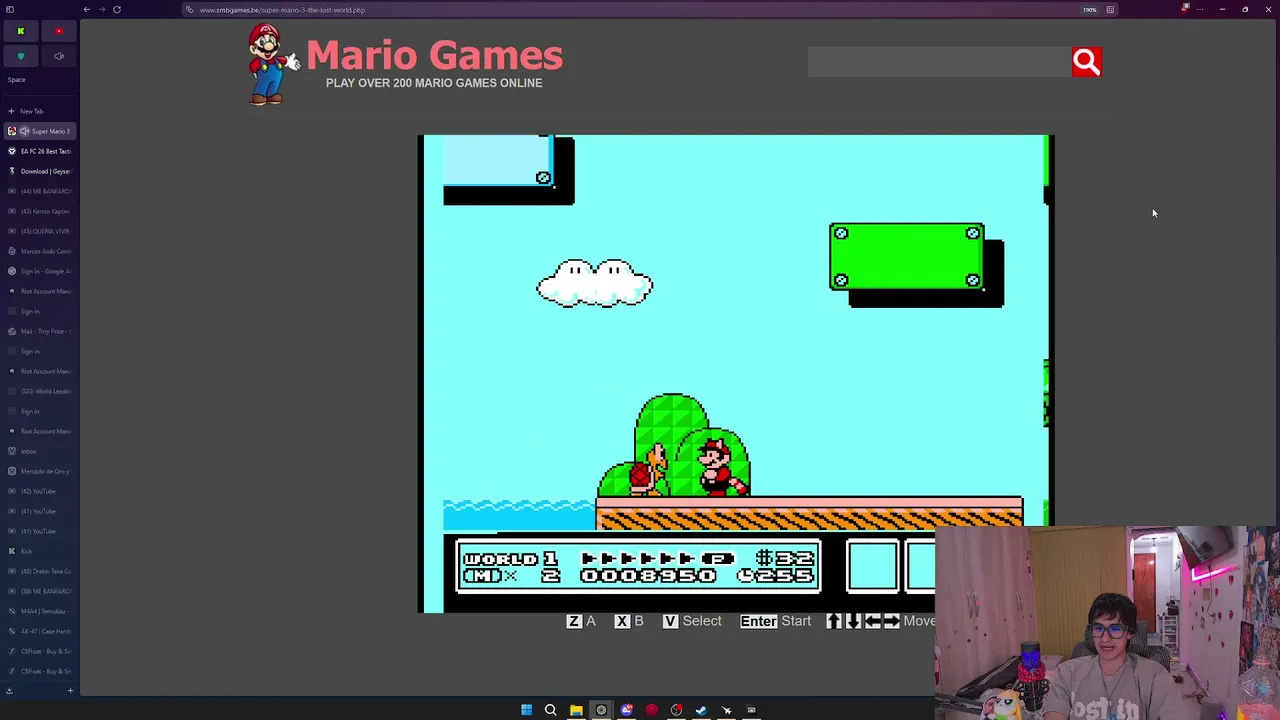Open the (38) ME BANEARON tab
Image resolution: width=1280 pixels, height=720 pixels.
click(x=40, y=591)
